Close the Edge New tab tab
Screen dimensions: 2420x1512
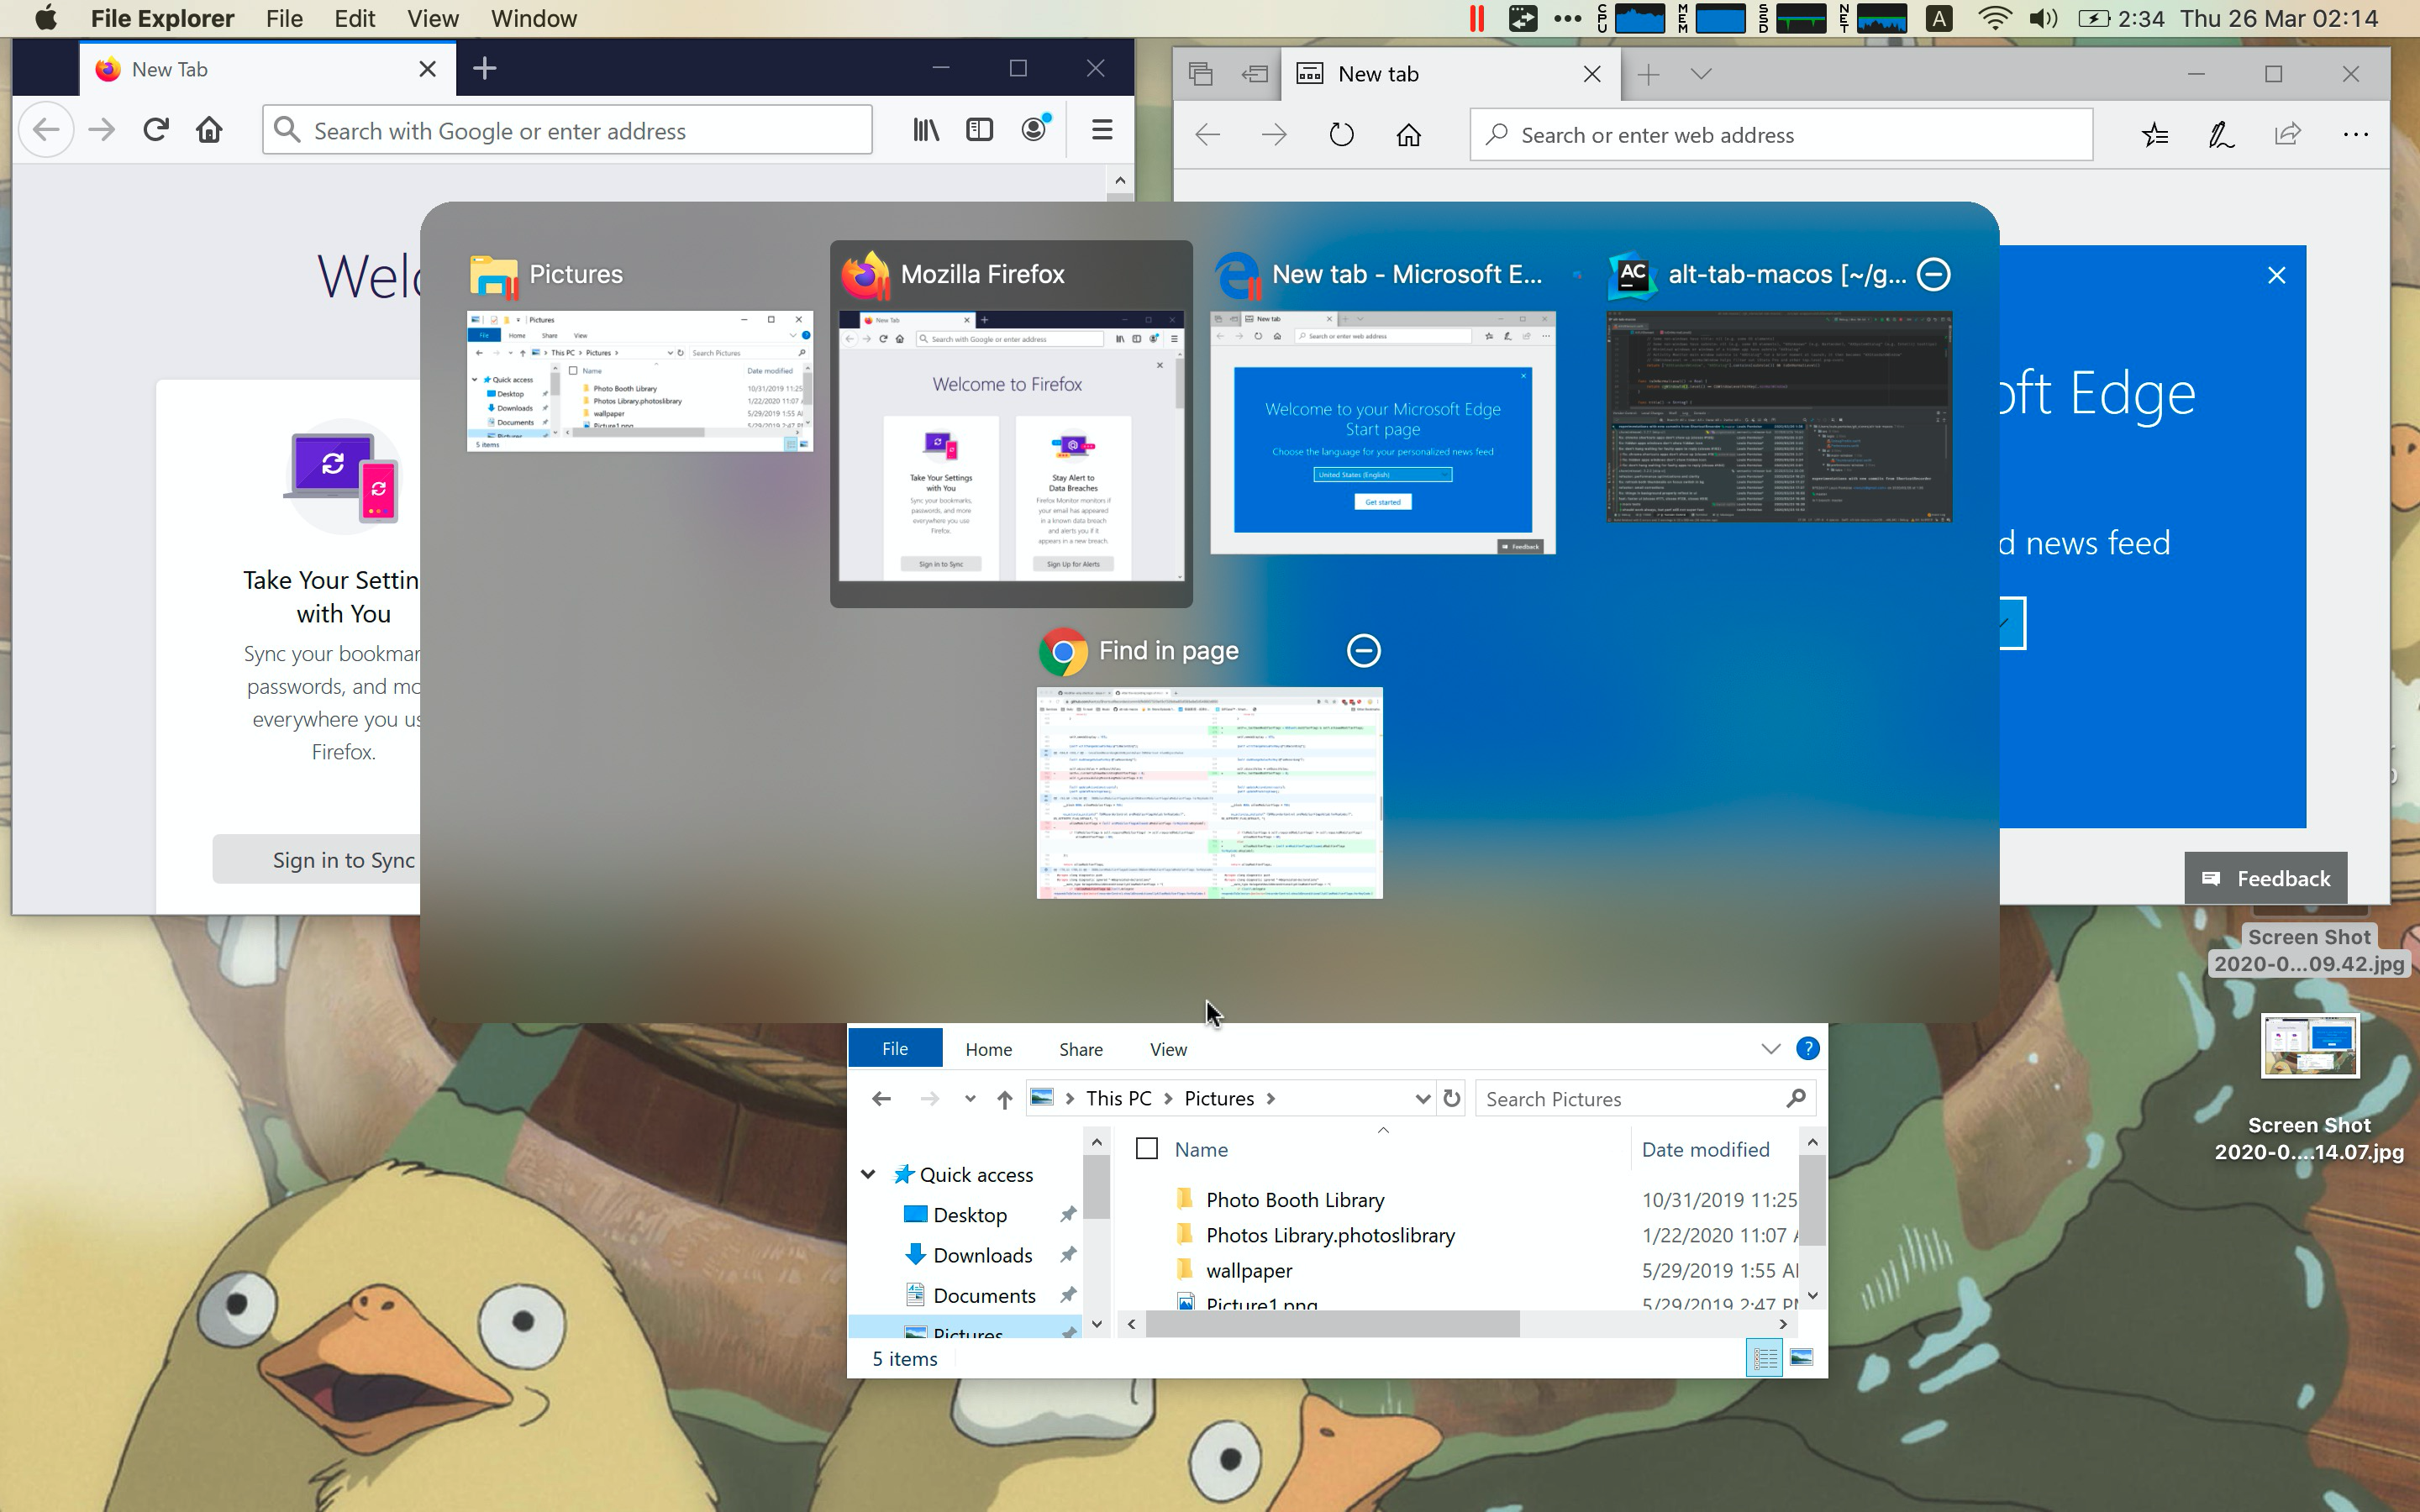tap(1593, 74)
